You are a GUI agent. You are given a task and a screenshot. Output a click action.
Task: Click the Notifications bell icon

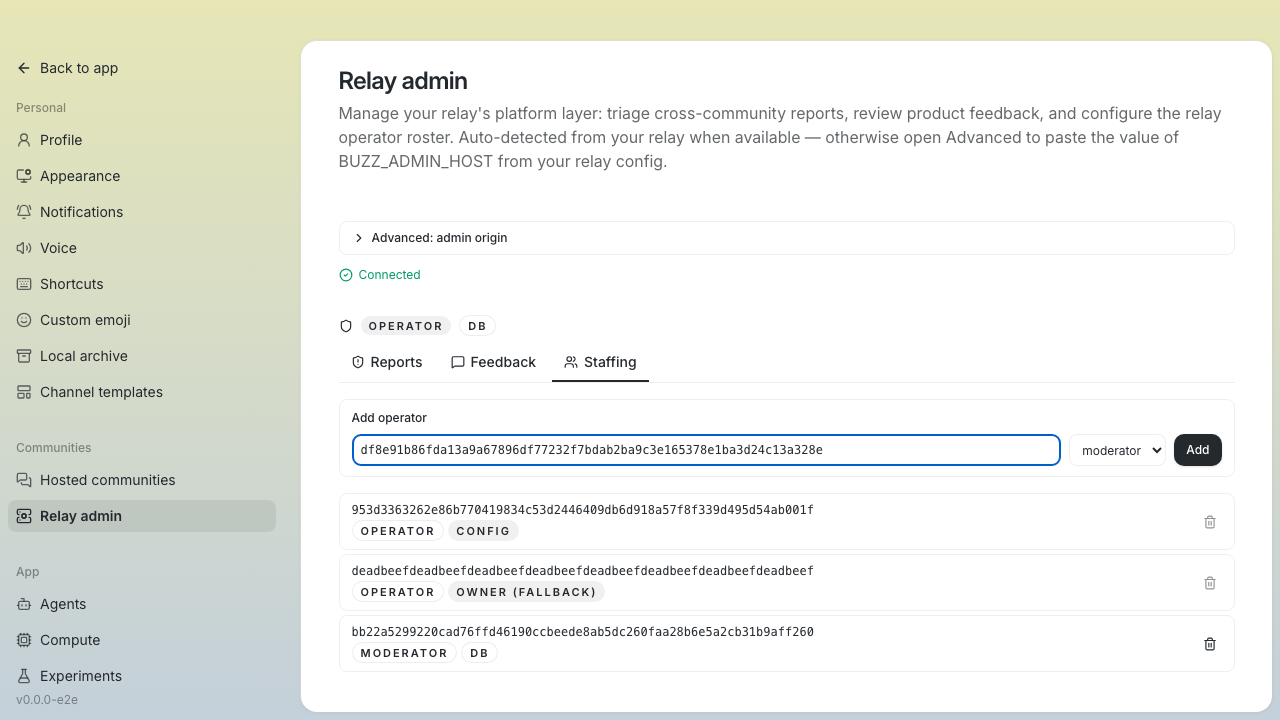tap(24, 212)
